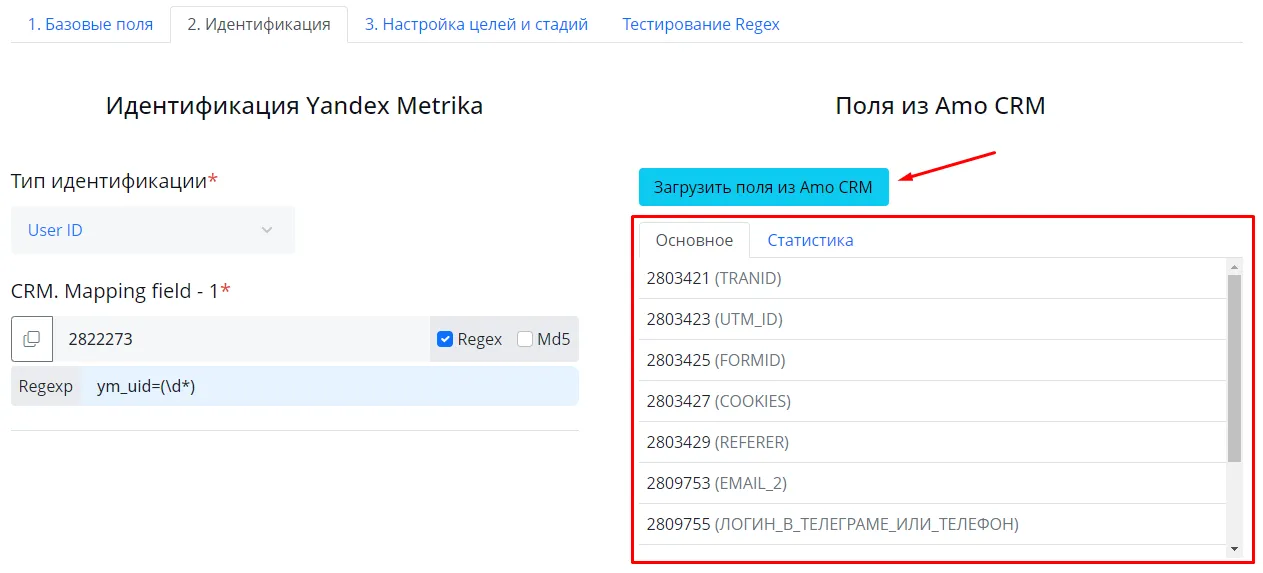This screenshot has height=573, width=1263.
Task: Select the 'Основное' fields tab
Action: click(x=695, y=240)
